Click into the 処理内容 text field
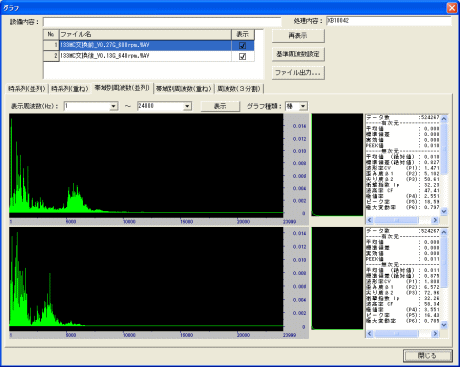460x367 pixels. (x=389, y=21)
